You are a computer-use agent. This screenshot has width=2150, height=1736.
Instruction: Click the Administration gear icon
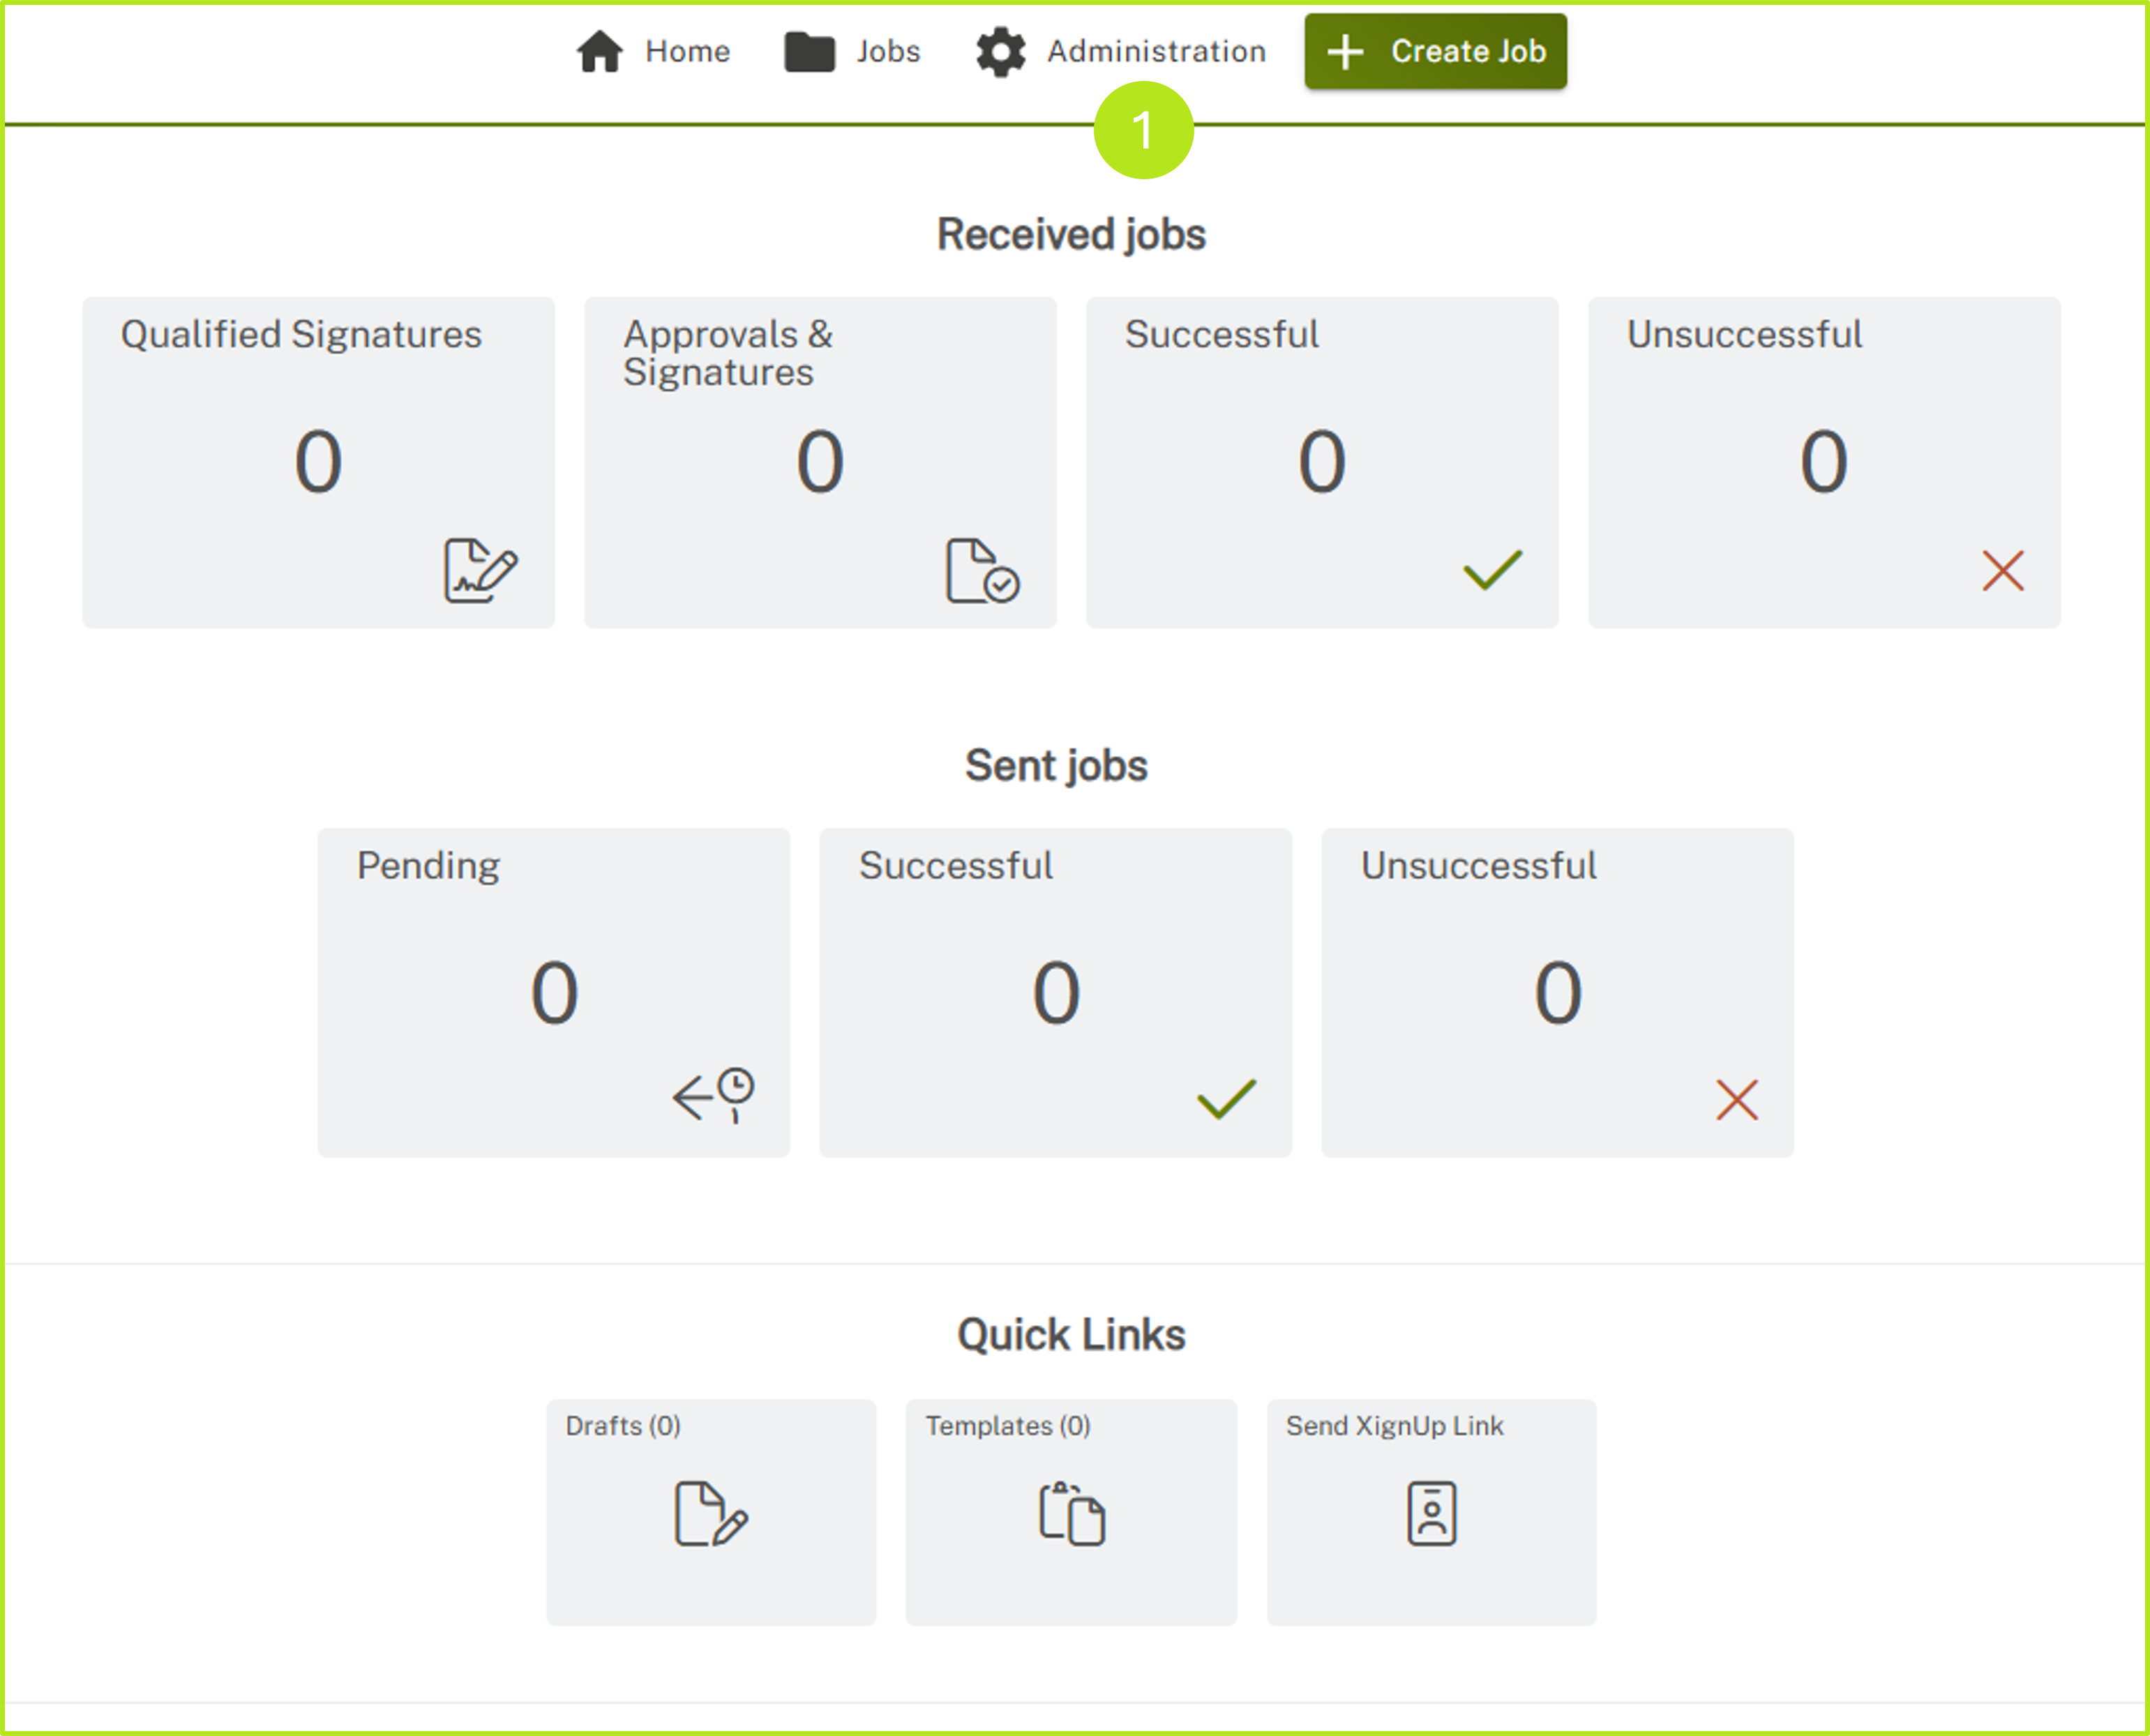pyautogui.click(x=1000, y=51)
